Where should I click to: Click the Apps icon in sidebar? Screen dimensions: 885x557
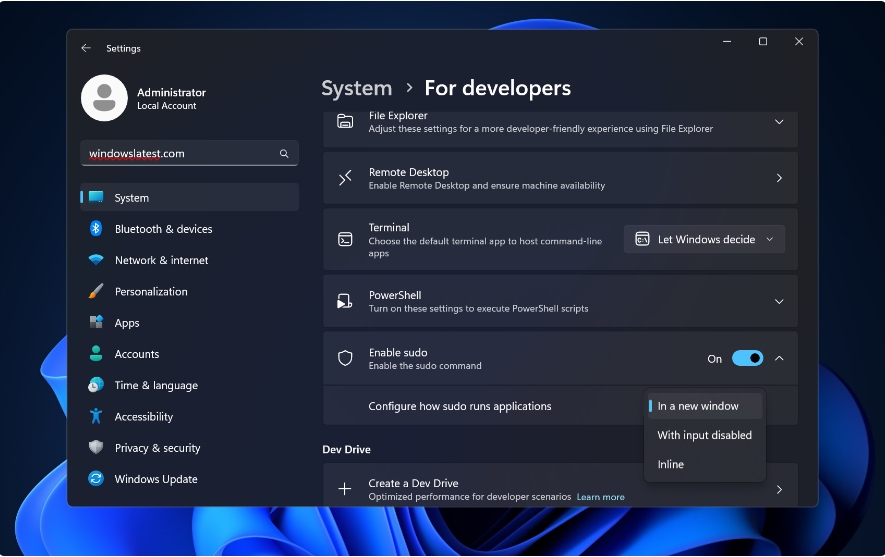pos(96,322)
